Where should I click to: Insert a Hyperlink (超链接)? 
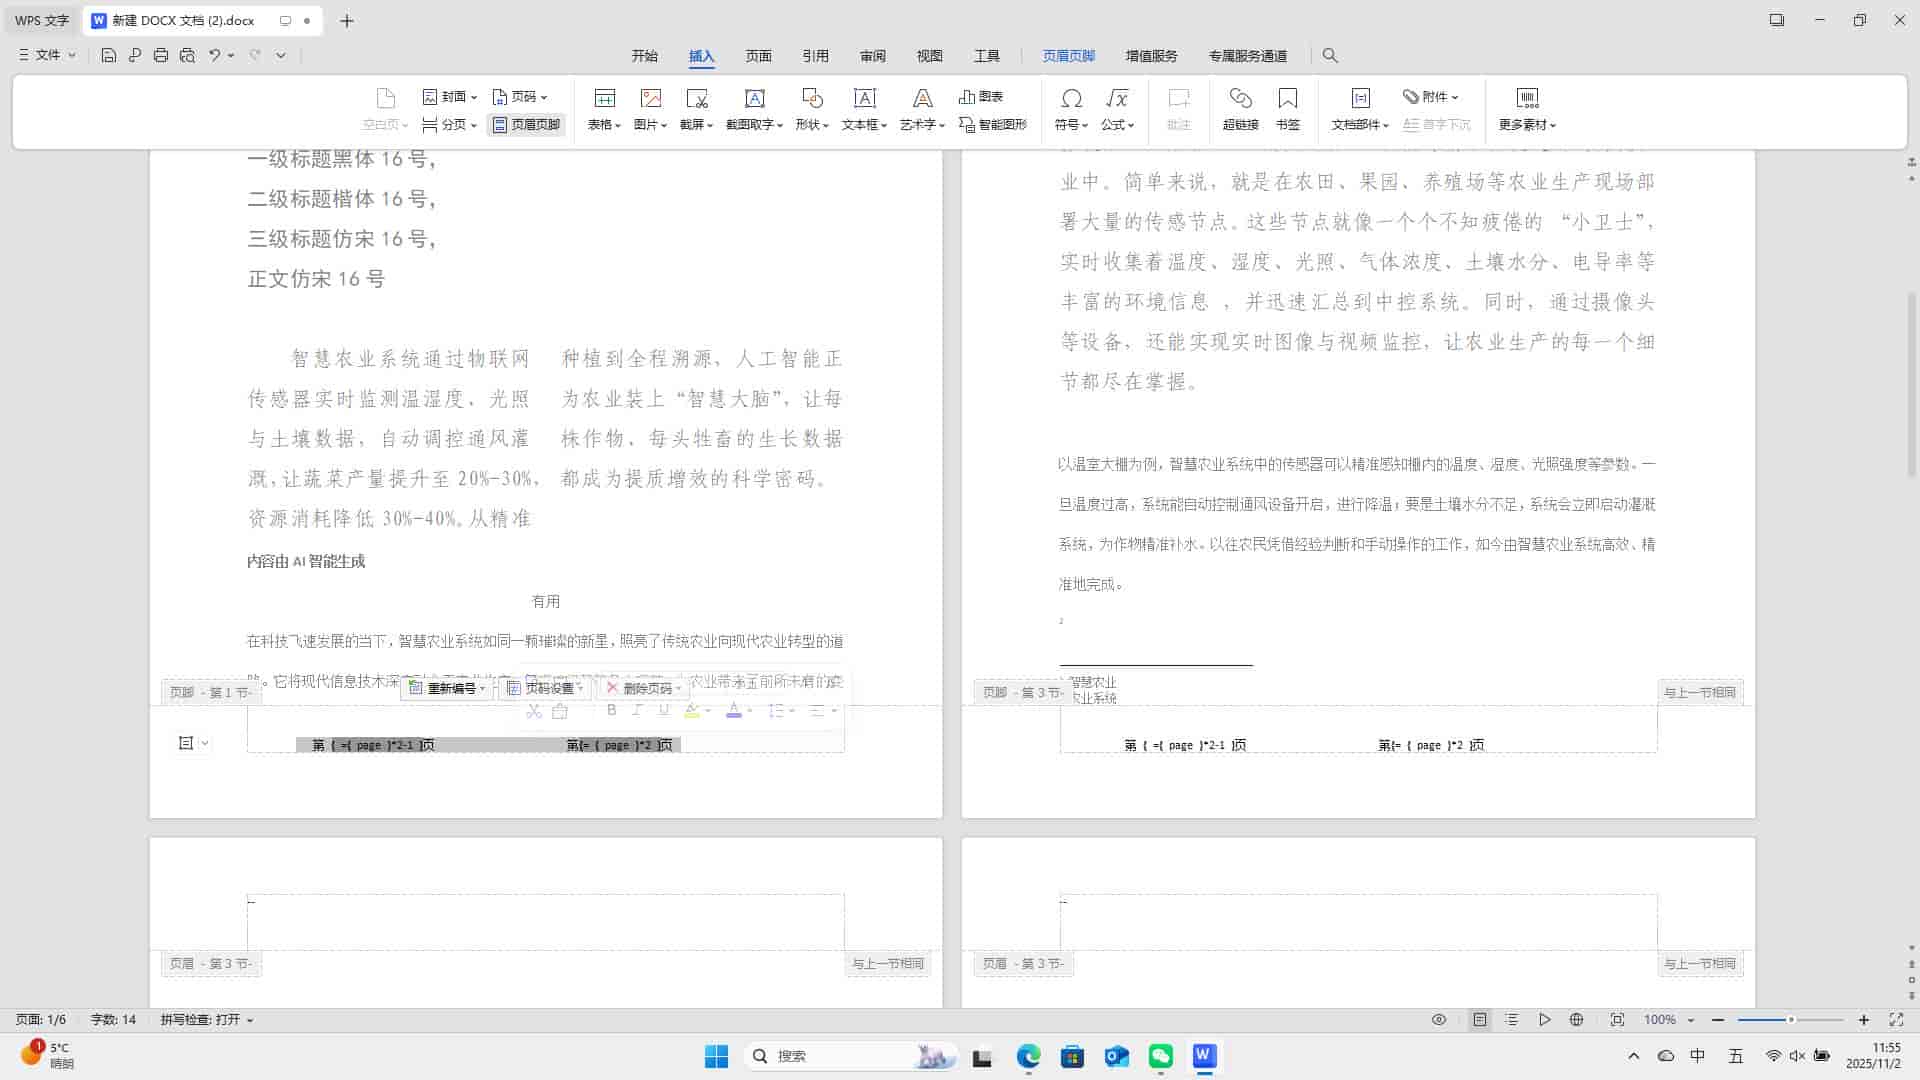[x=1240, y=110]
